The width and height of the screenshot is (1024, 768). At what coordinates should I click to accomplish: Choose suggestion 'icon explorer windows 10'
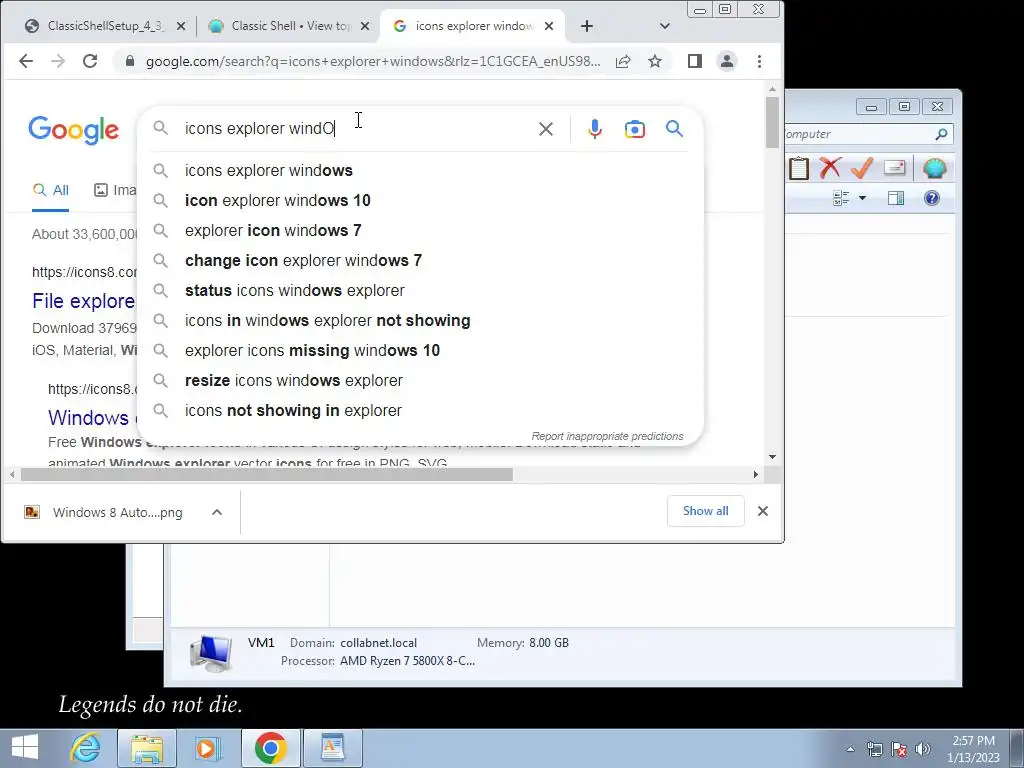coord(421,200)
